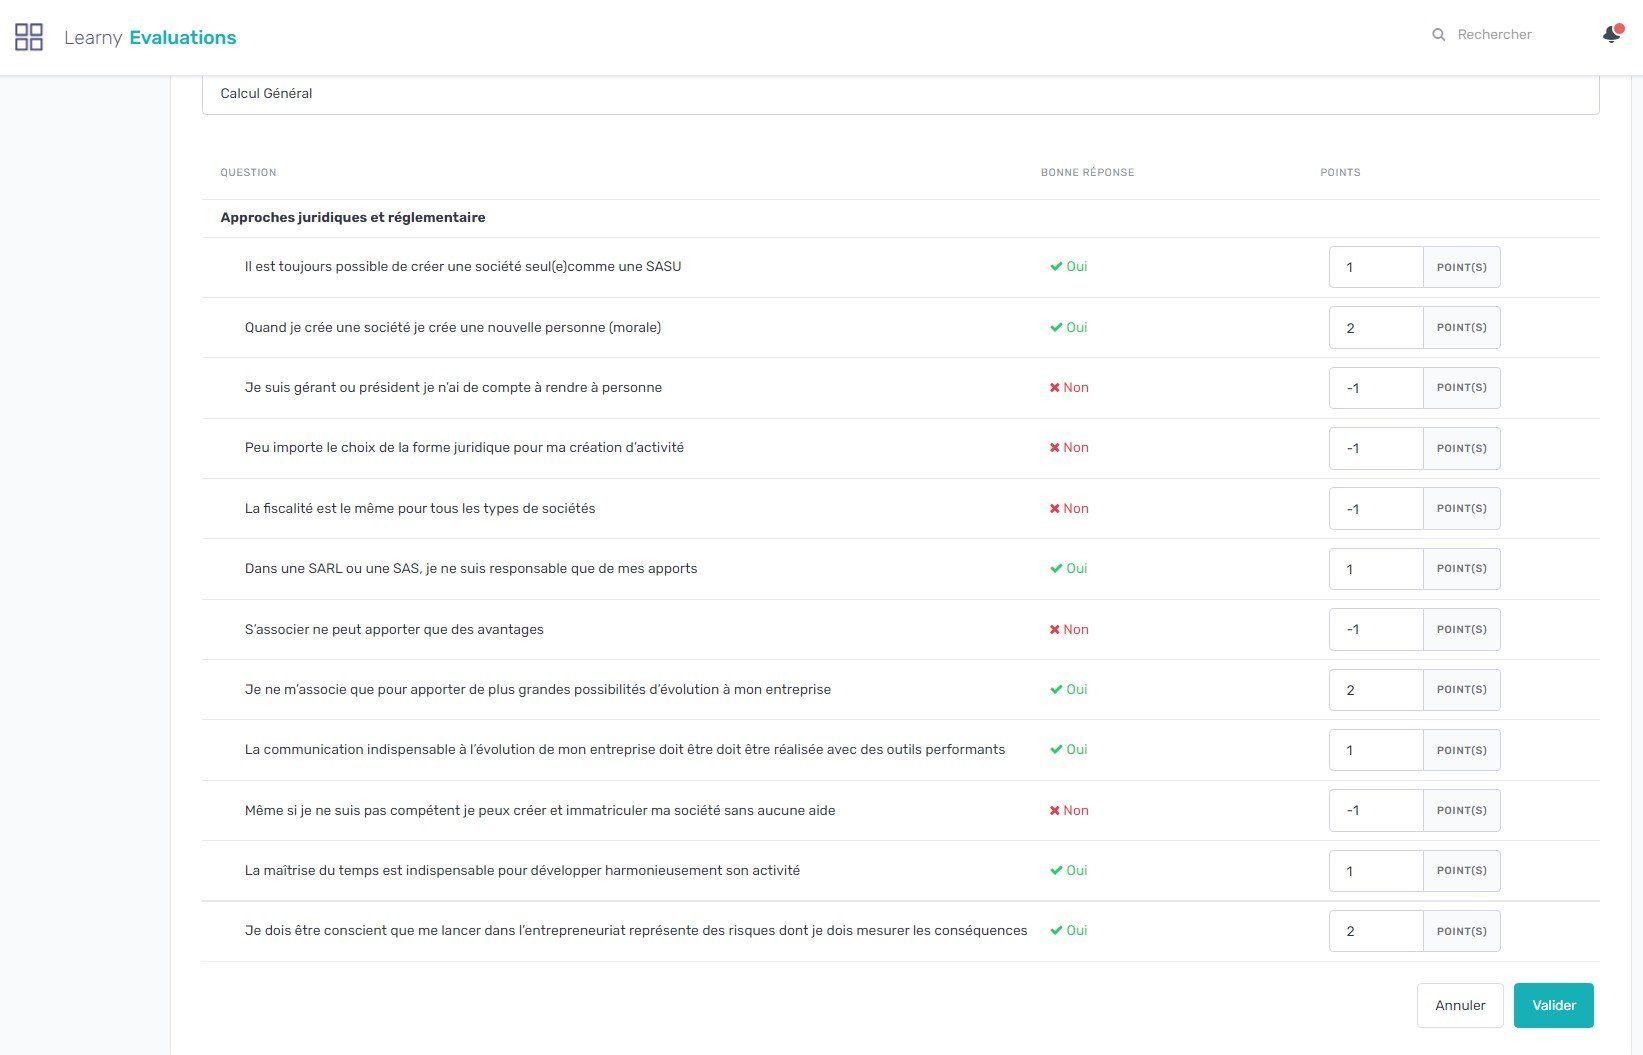1643x1055 pixels.
Task: Click the Annuler button
Action: [x=1460, y=1006]
